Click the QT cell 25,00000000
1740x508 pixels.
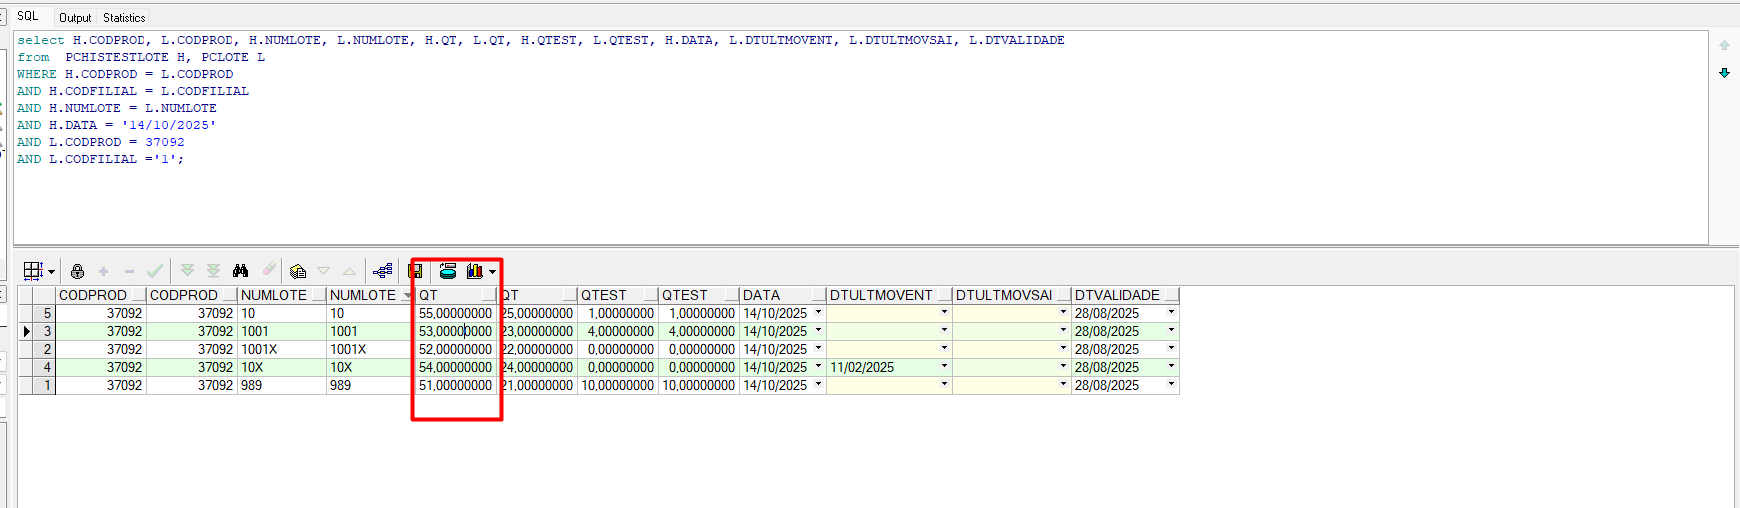click(x=538, y=313)
